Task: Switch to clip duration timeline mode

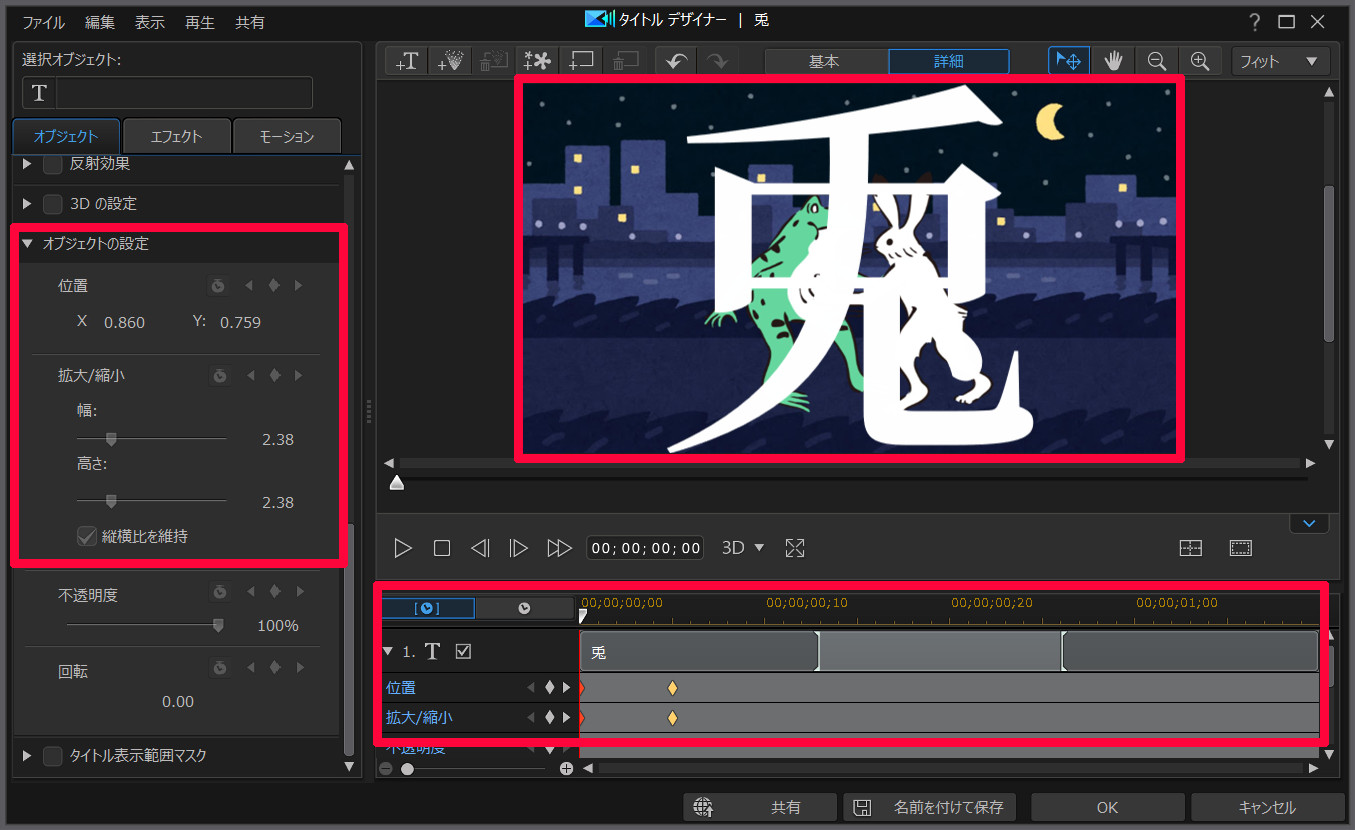Action: pos(428,608)
